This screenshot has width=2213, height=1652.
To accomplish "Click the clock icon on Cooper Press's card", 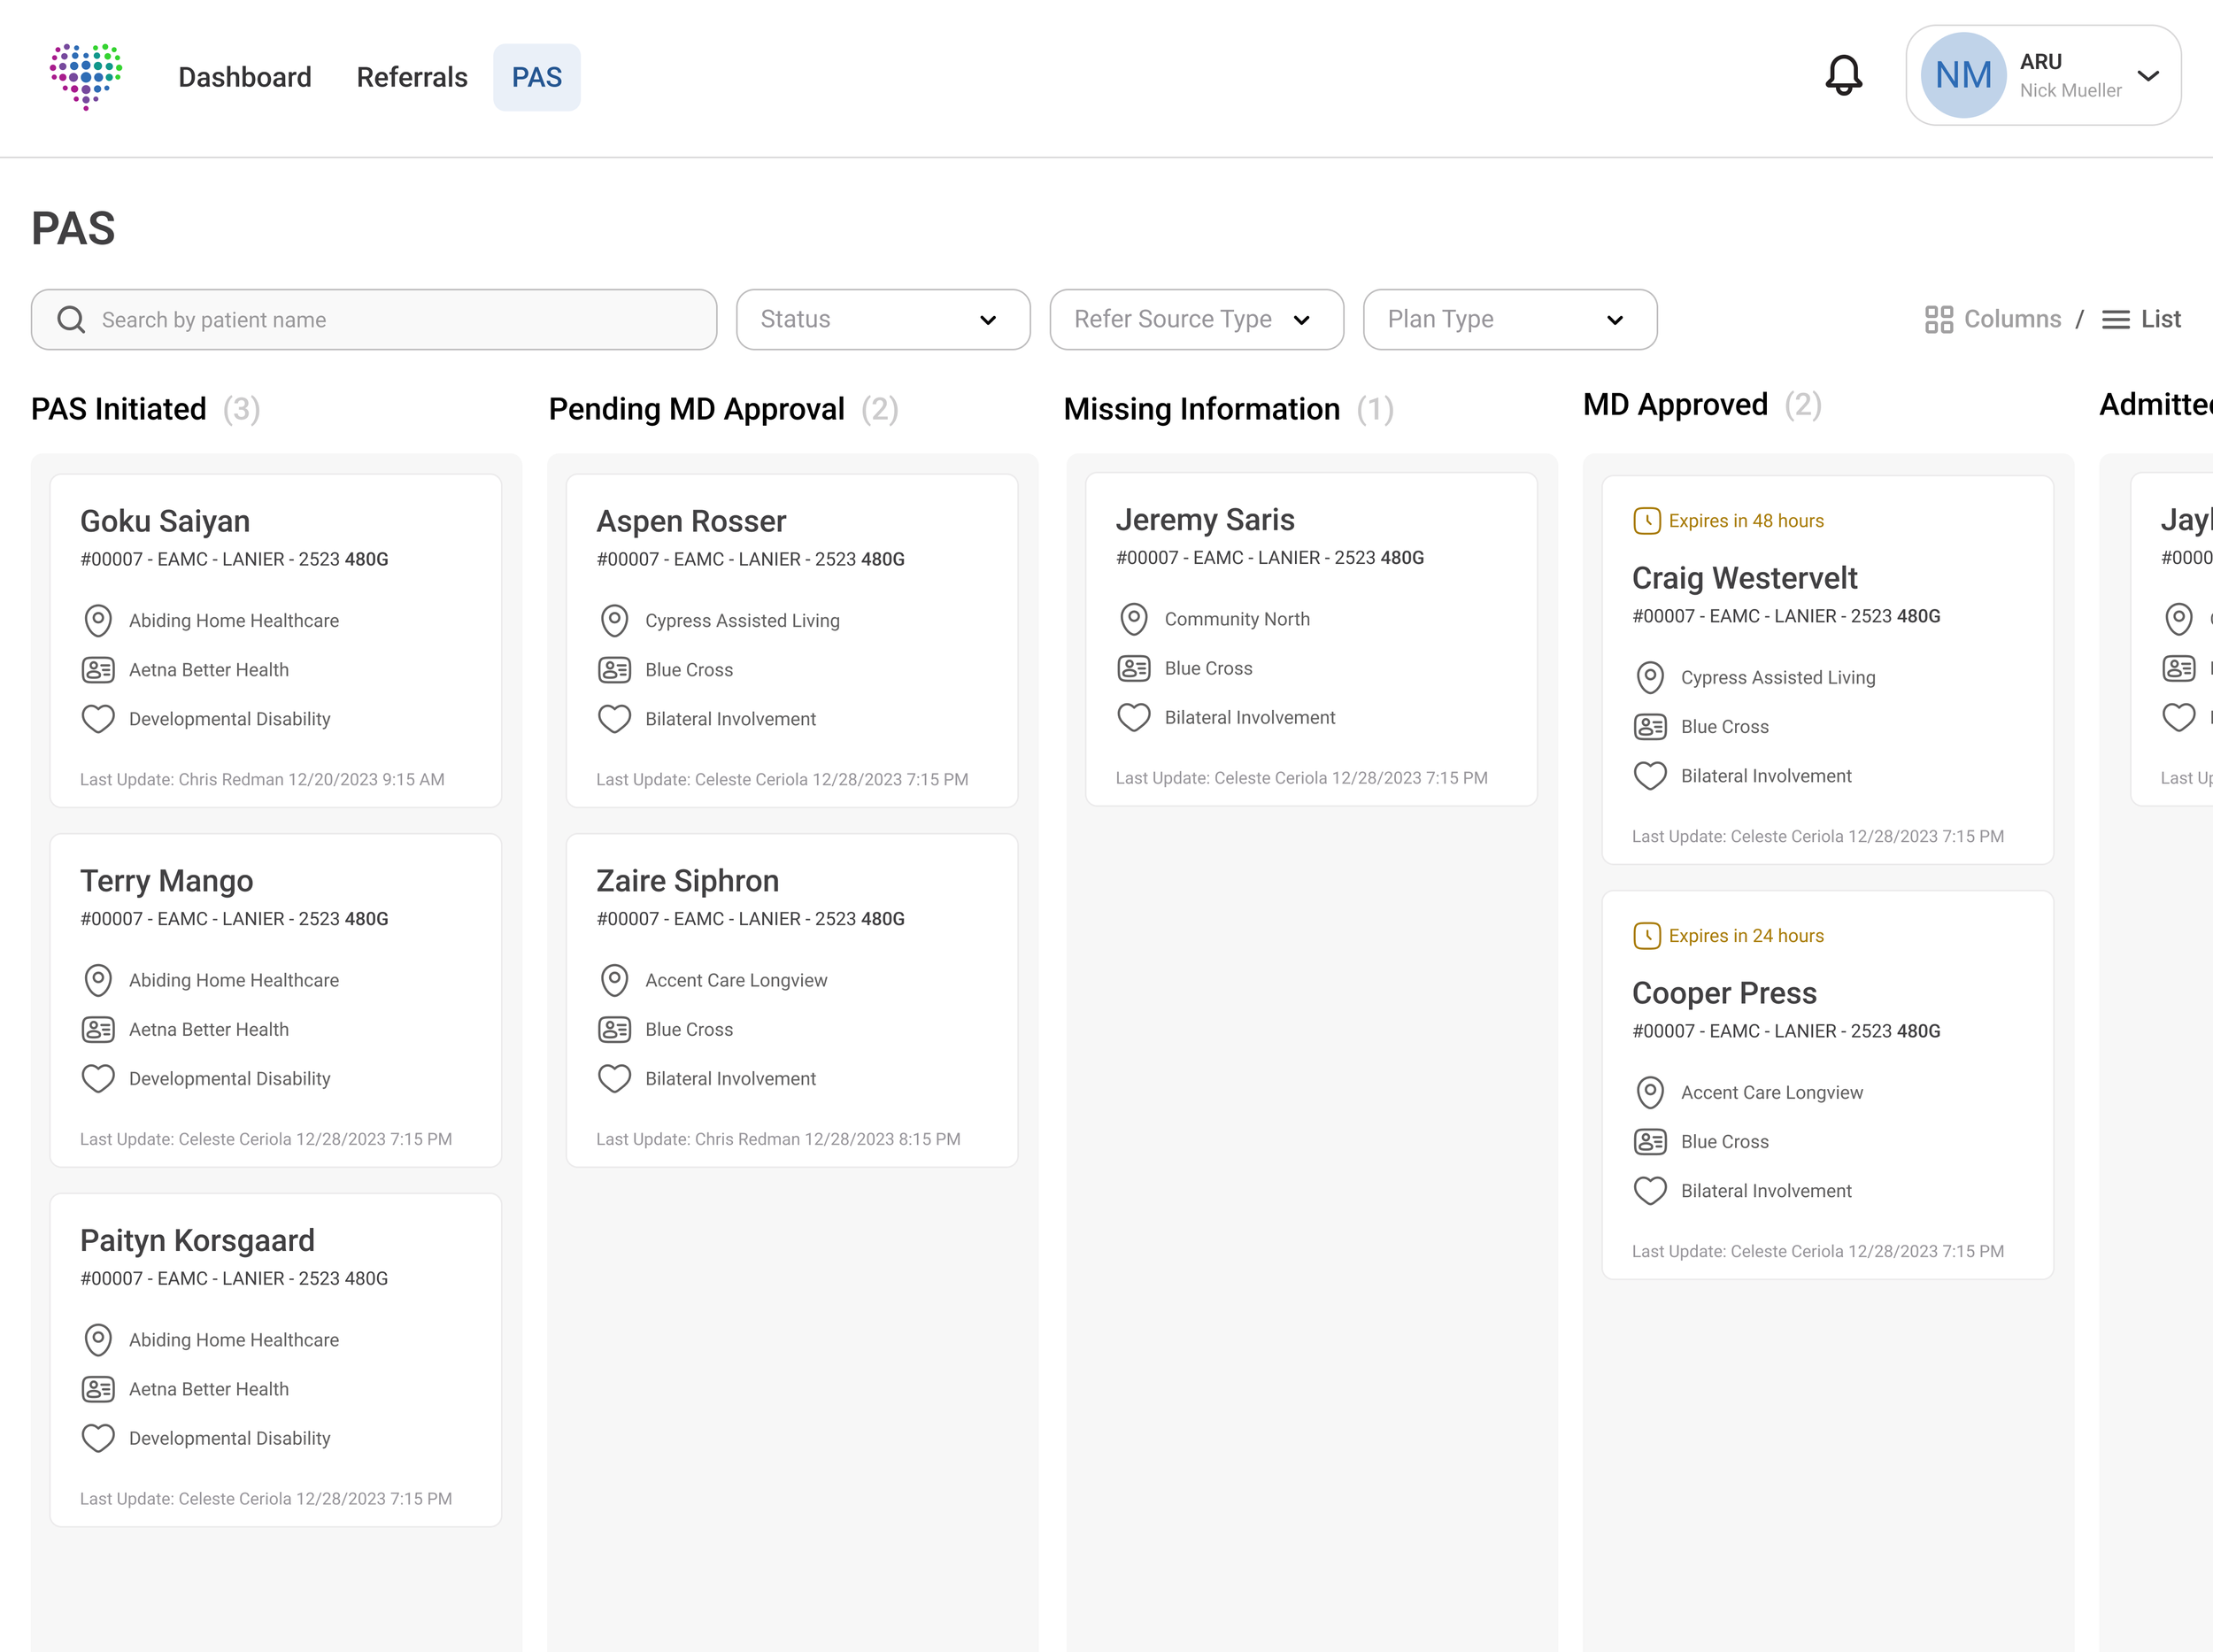I will [1646, 936].
